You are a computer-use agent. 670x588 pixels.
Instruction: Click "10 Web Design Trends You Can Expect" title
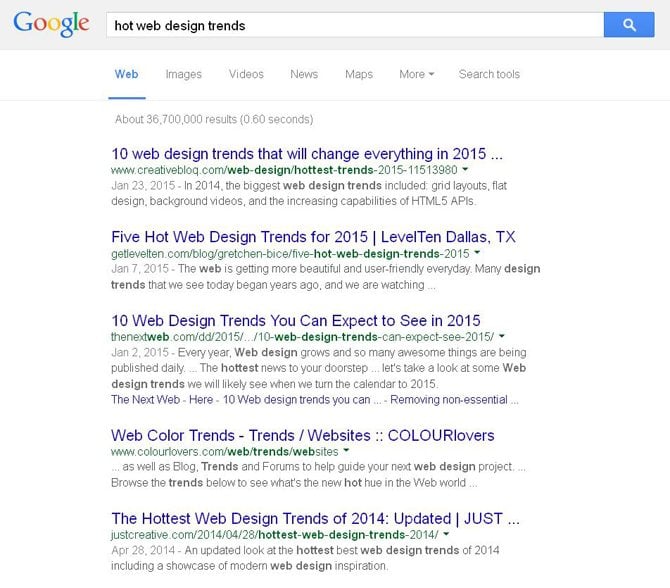point(295,320)
